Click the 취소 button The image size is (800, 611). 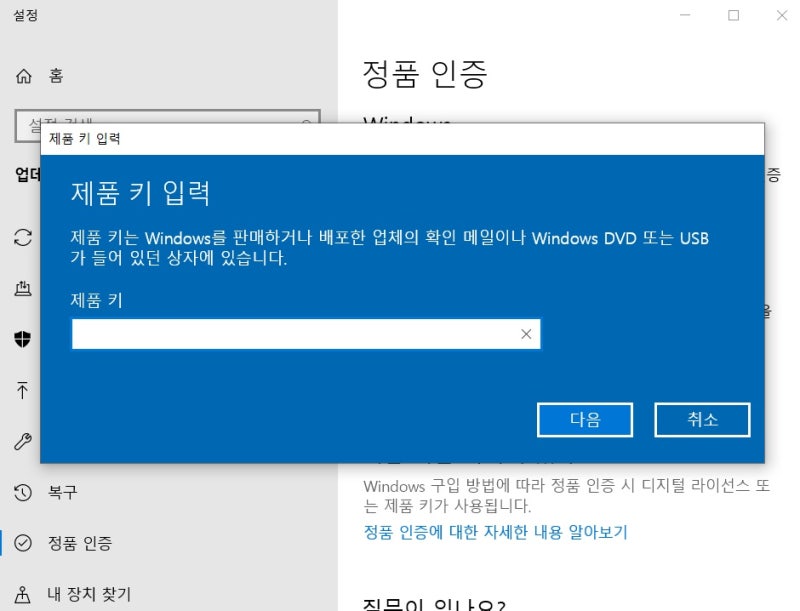click(x=702, y=420)
